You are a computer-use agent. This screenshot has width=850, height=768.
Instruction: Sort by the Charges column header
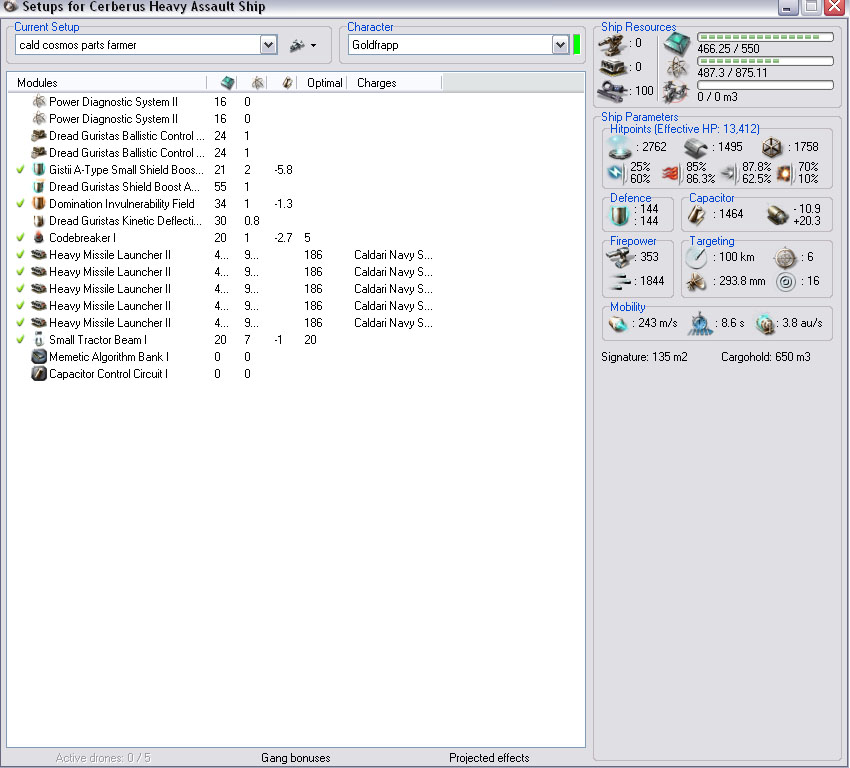395,83
